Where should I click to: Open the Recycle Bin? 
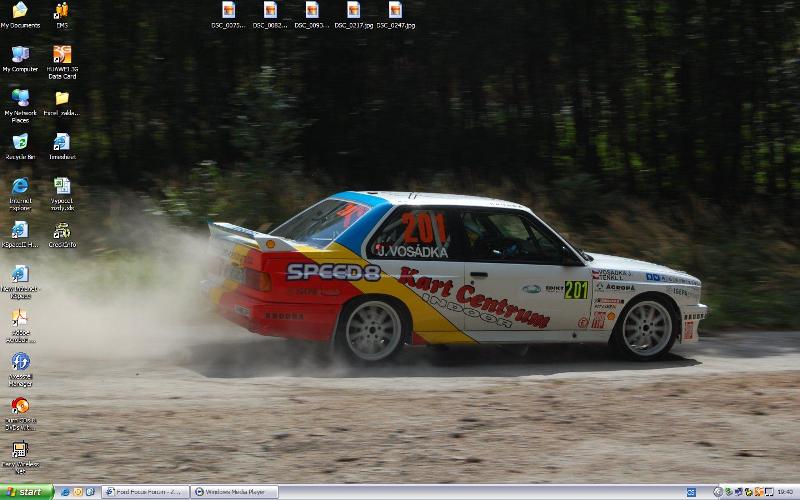pos(20,143)
